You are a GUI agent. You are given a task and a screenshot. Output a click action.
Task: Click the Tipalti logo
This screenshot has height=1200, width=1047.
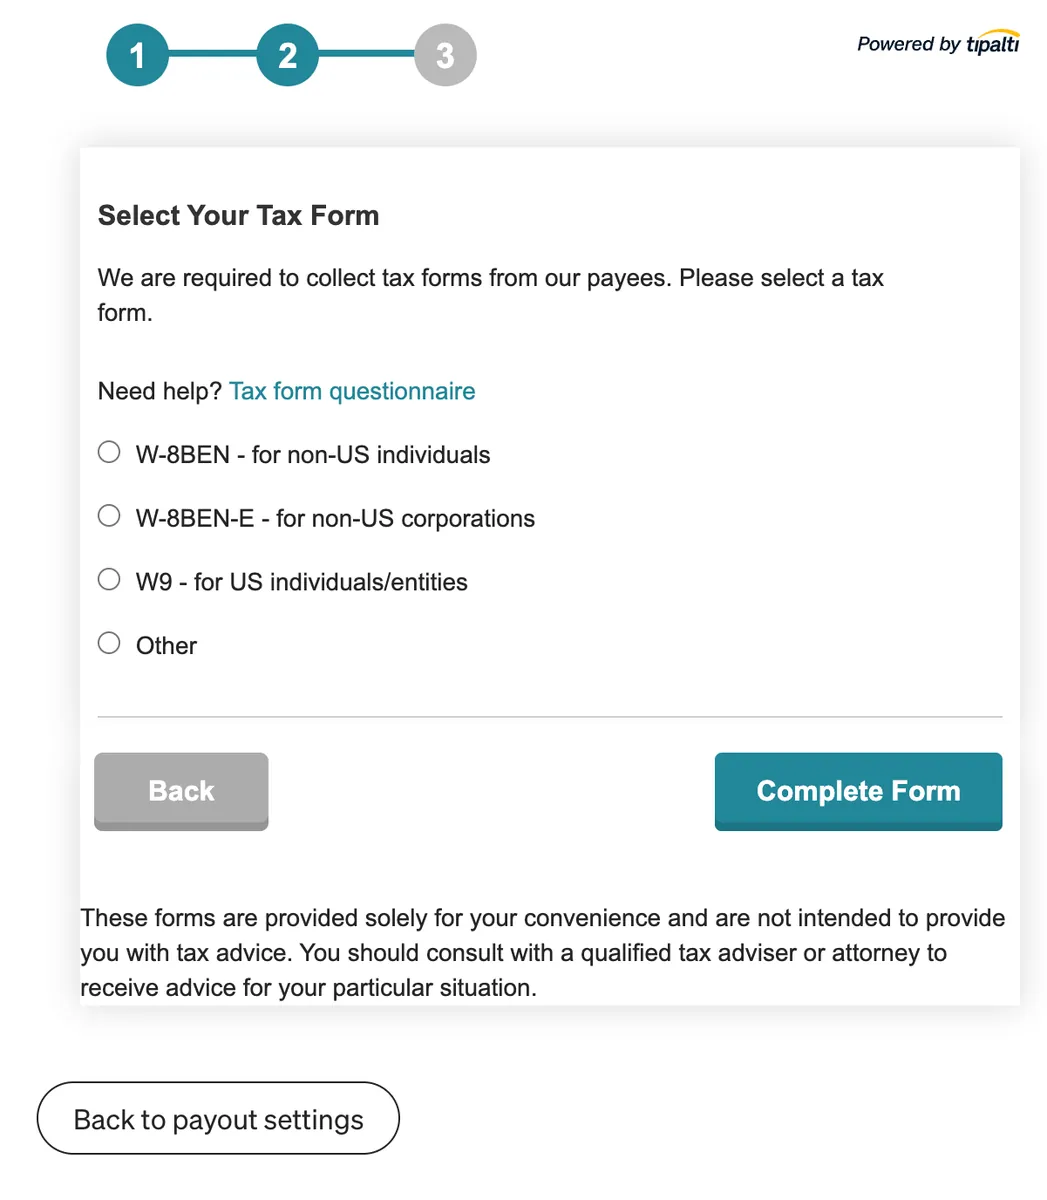tap(992, 44)
